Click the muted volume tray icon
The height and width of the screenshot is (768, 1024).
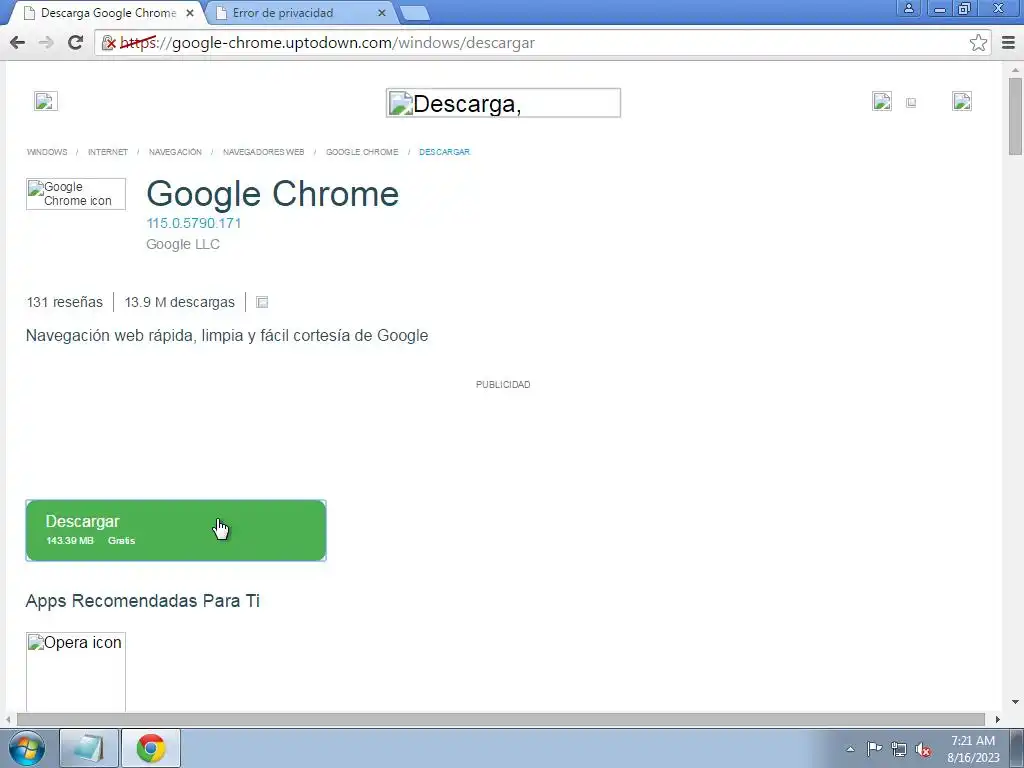tap(923, 749)
